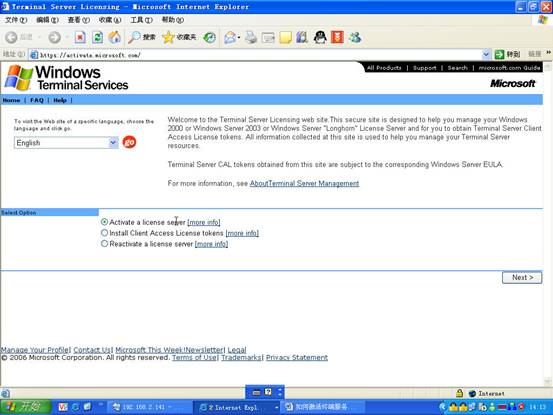Viewport: 553px width, 415px height.
Task: Click the security padlock in status bar
Action: 459,393
